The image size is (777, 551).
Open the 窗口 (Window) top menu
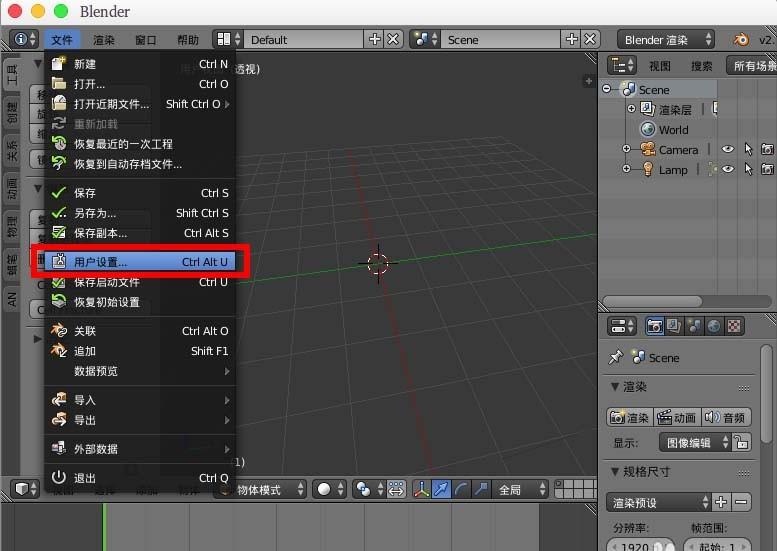(x=146, y=40)
